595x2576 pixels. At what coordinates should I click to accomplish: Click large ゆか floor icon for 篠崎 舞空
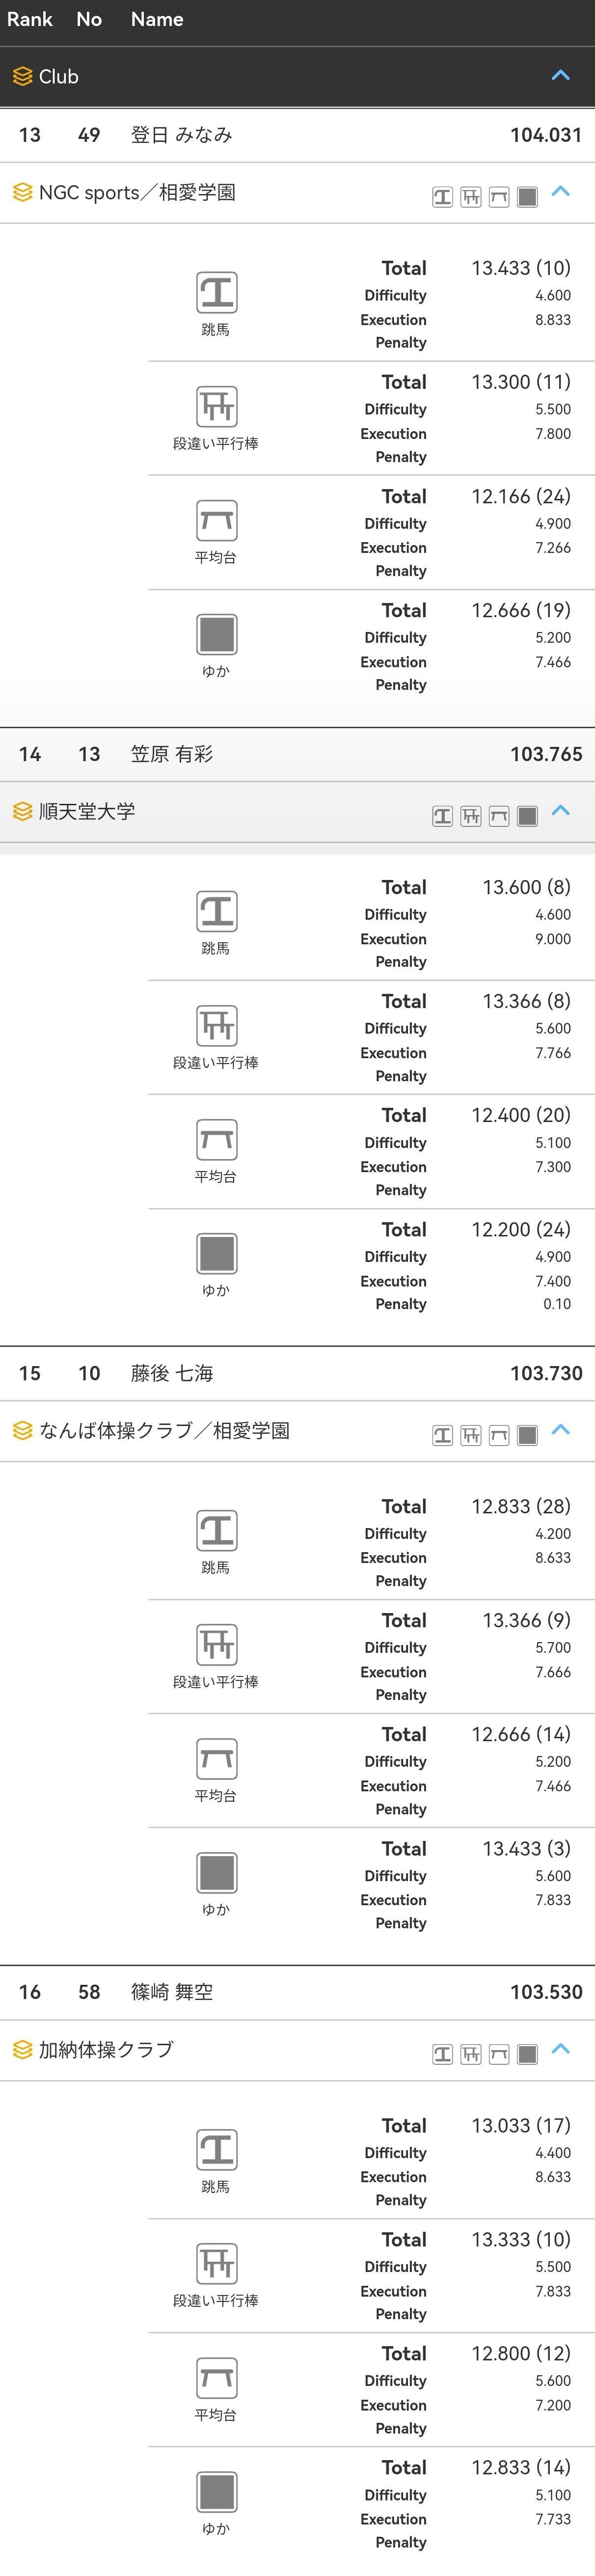[x=216, y=2491]
